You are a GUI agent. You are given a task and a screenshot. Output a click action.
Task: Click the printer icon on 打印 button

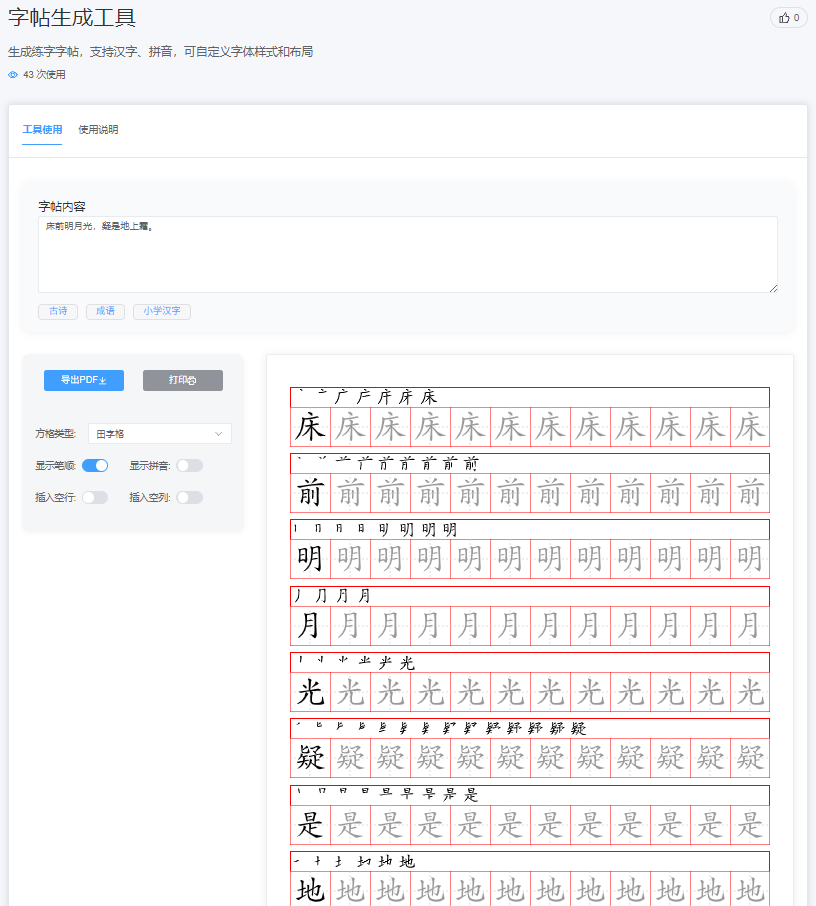coord(194,380)
